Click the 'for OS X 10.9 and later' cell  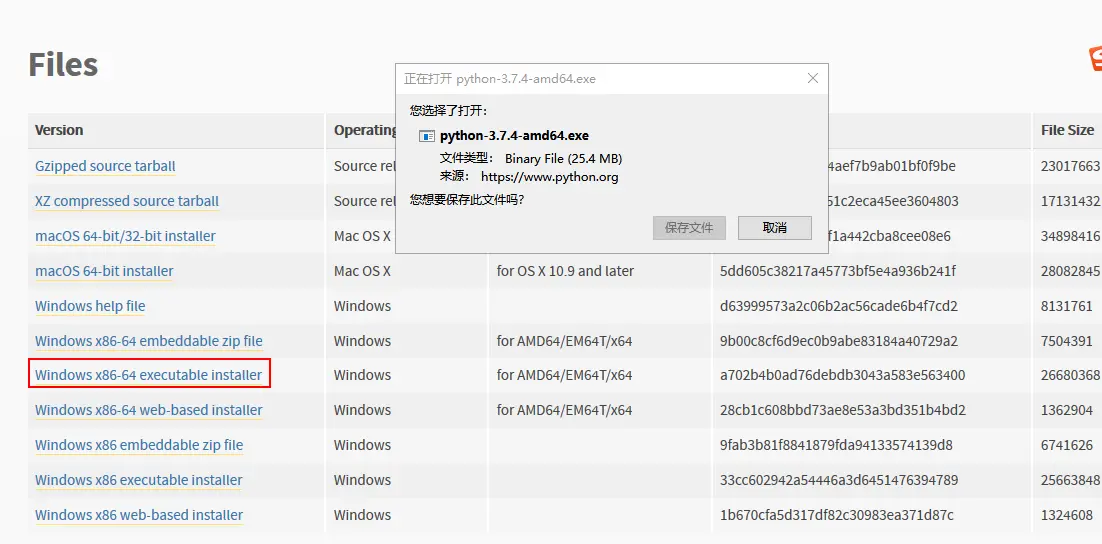tap(565, 271)
